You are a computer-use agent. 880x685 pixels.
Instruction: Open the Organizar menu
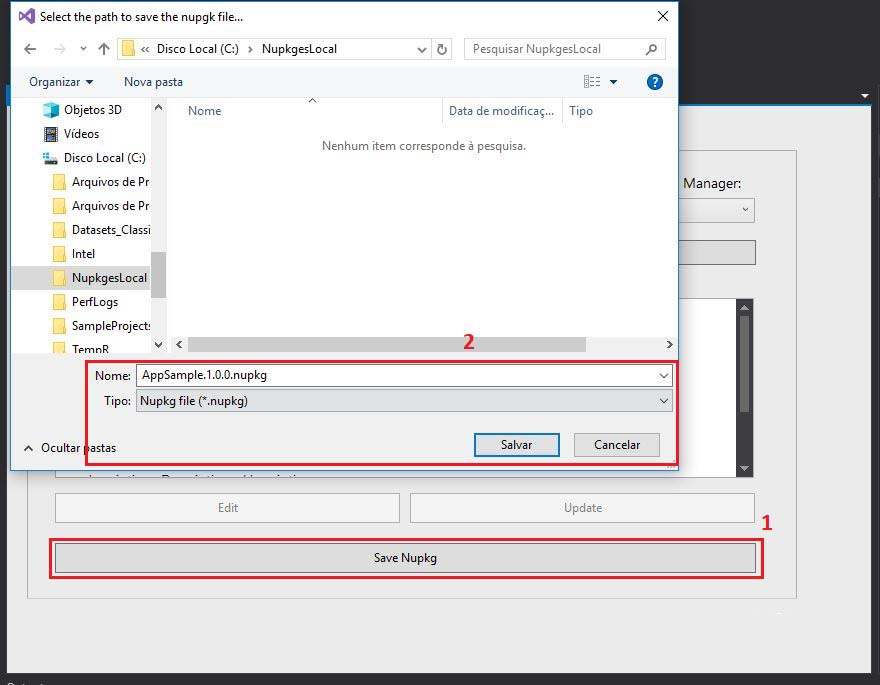[x=55, y=82]
